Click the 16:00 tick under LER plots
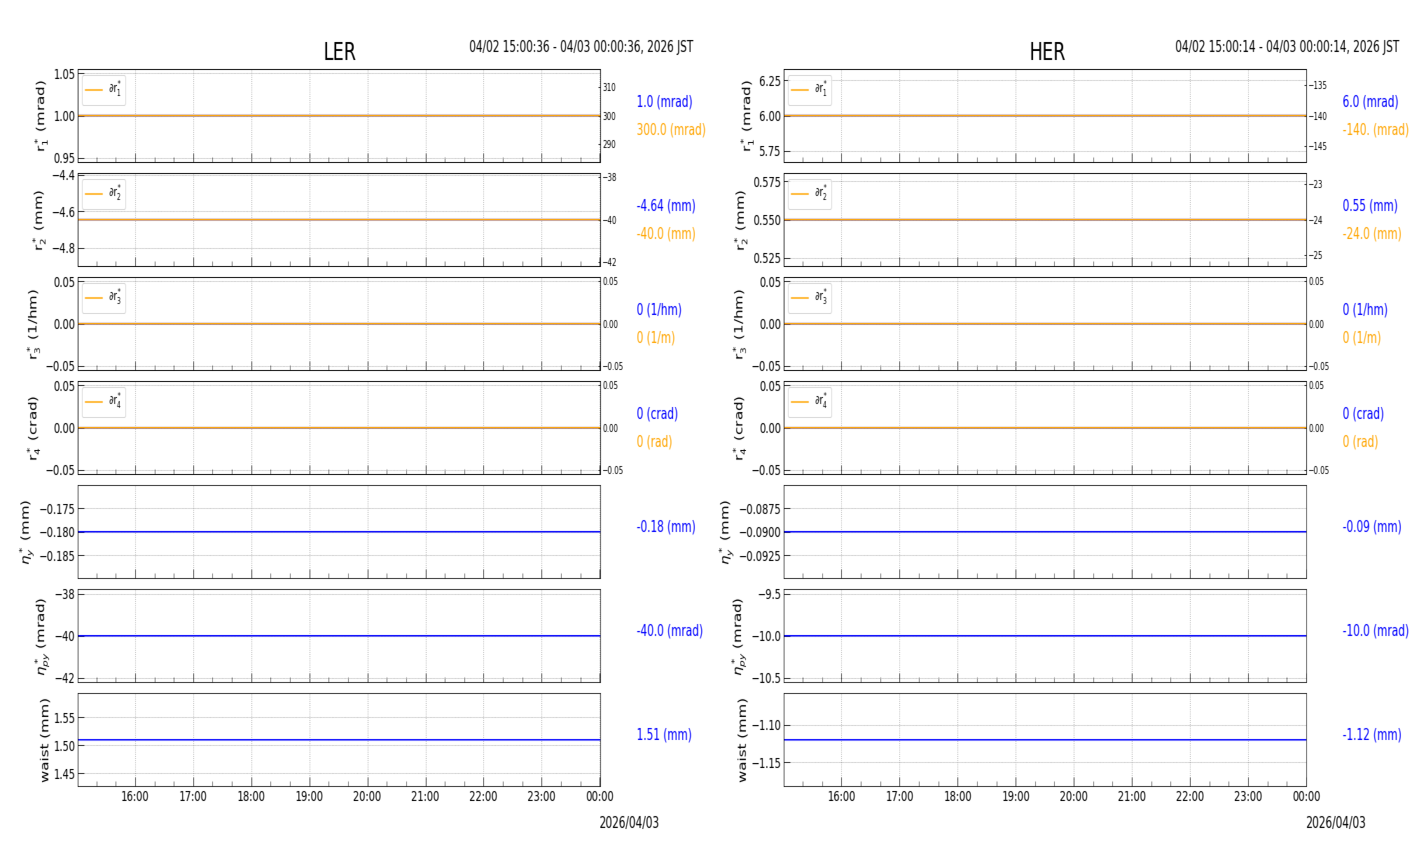The image size is (1412, 864). 135,797
